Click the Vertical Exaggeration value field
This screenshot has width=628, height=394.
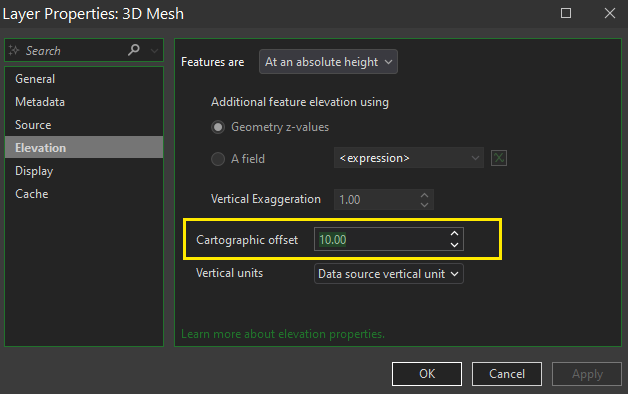(x=375, y=199)
